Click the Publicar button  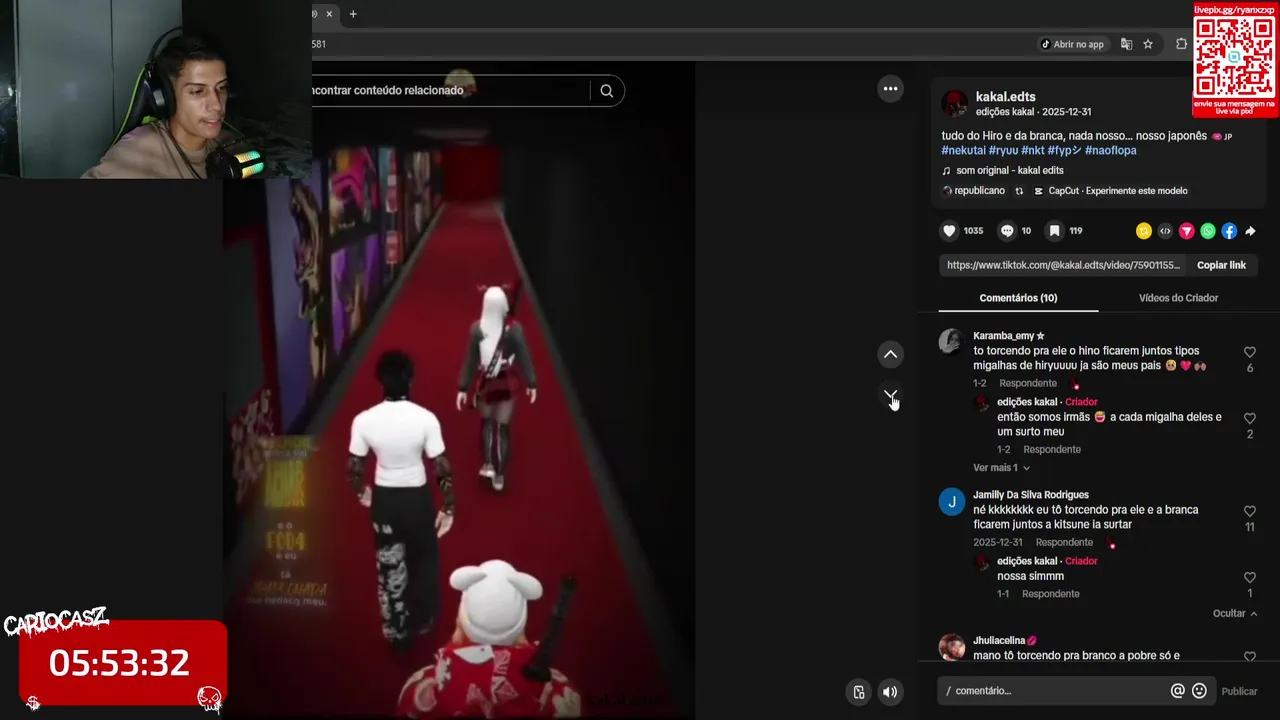click(x=1239, y=691)
